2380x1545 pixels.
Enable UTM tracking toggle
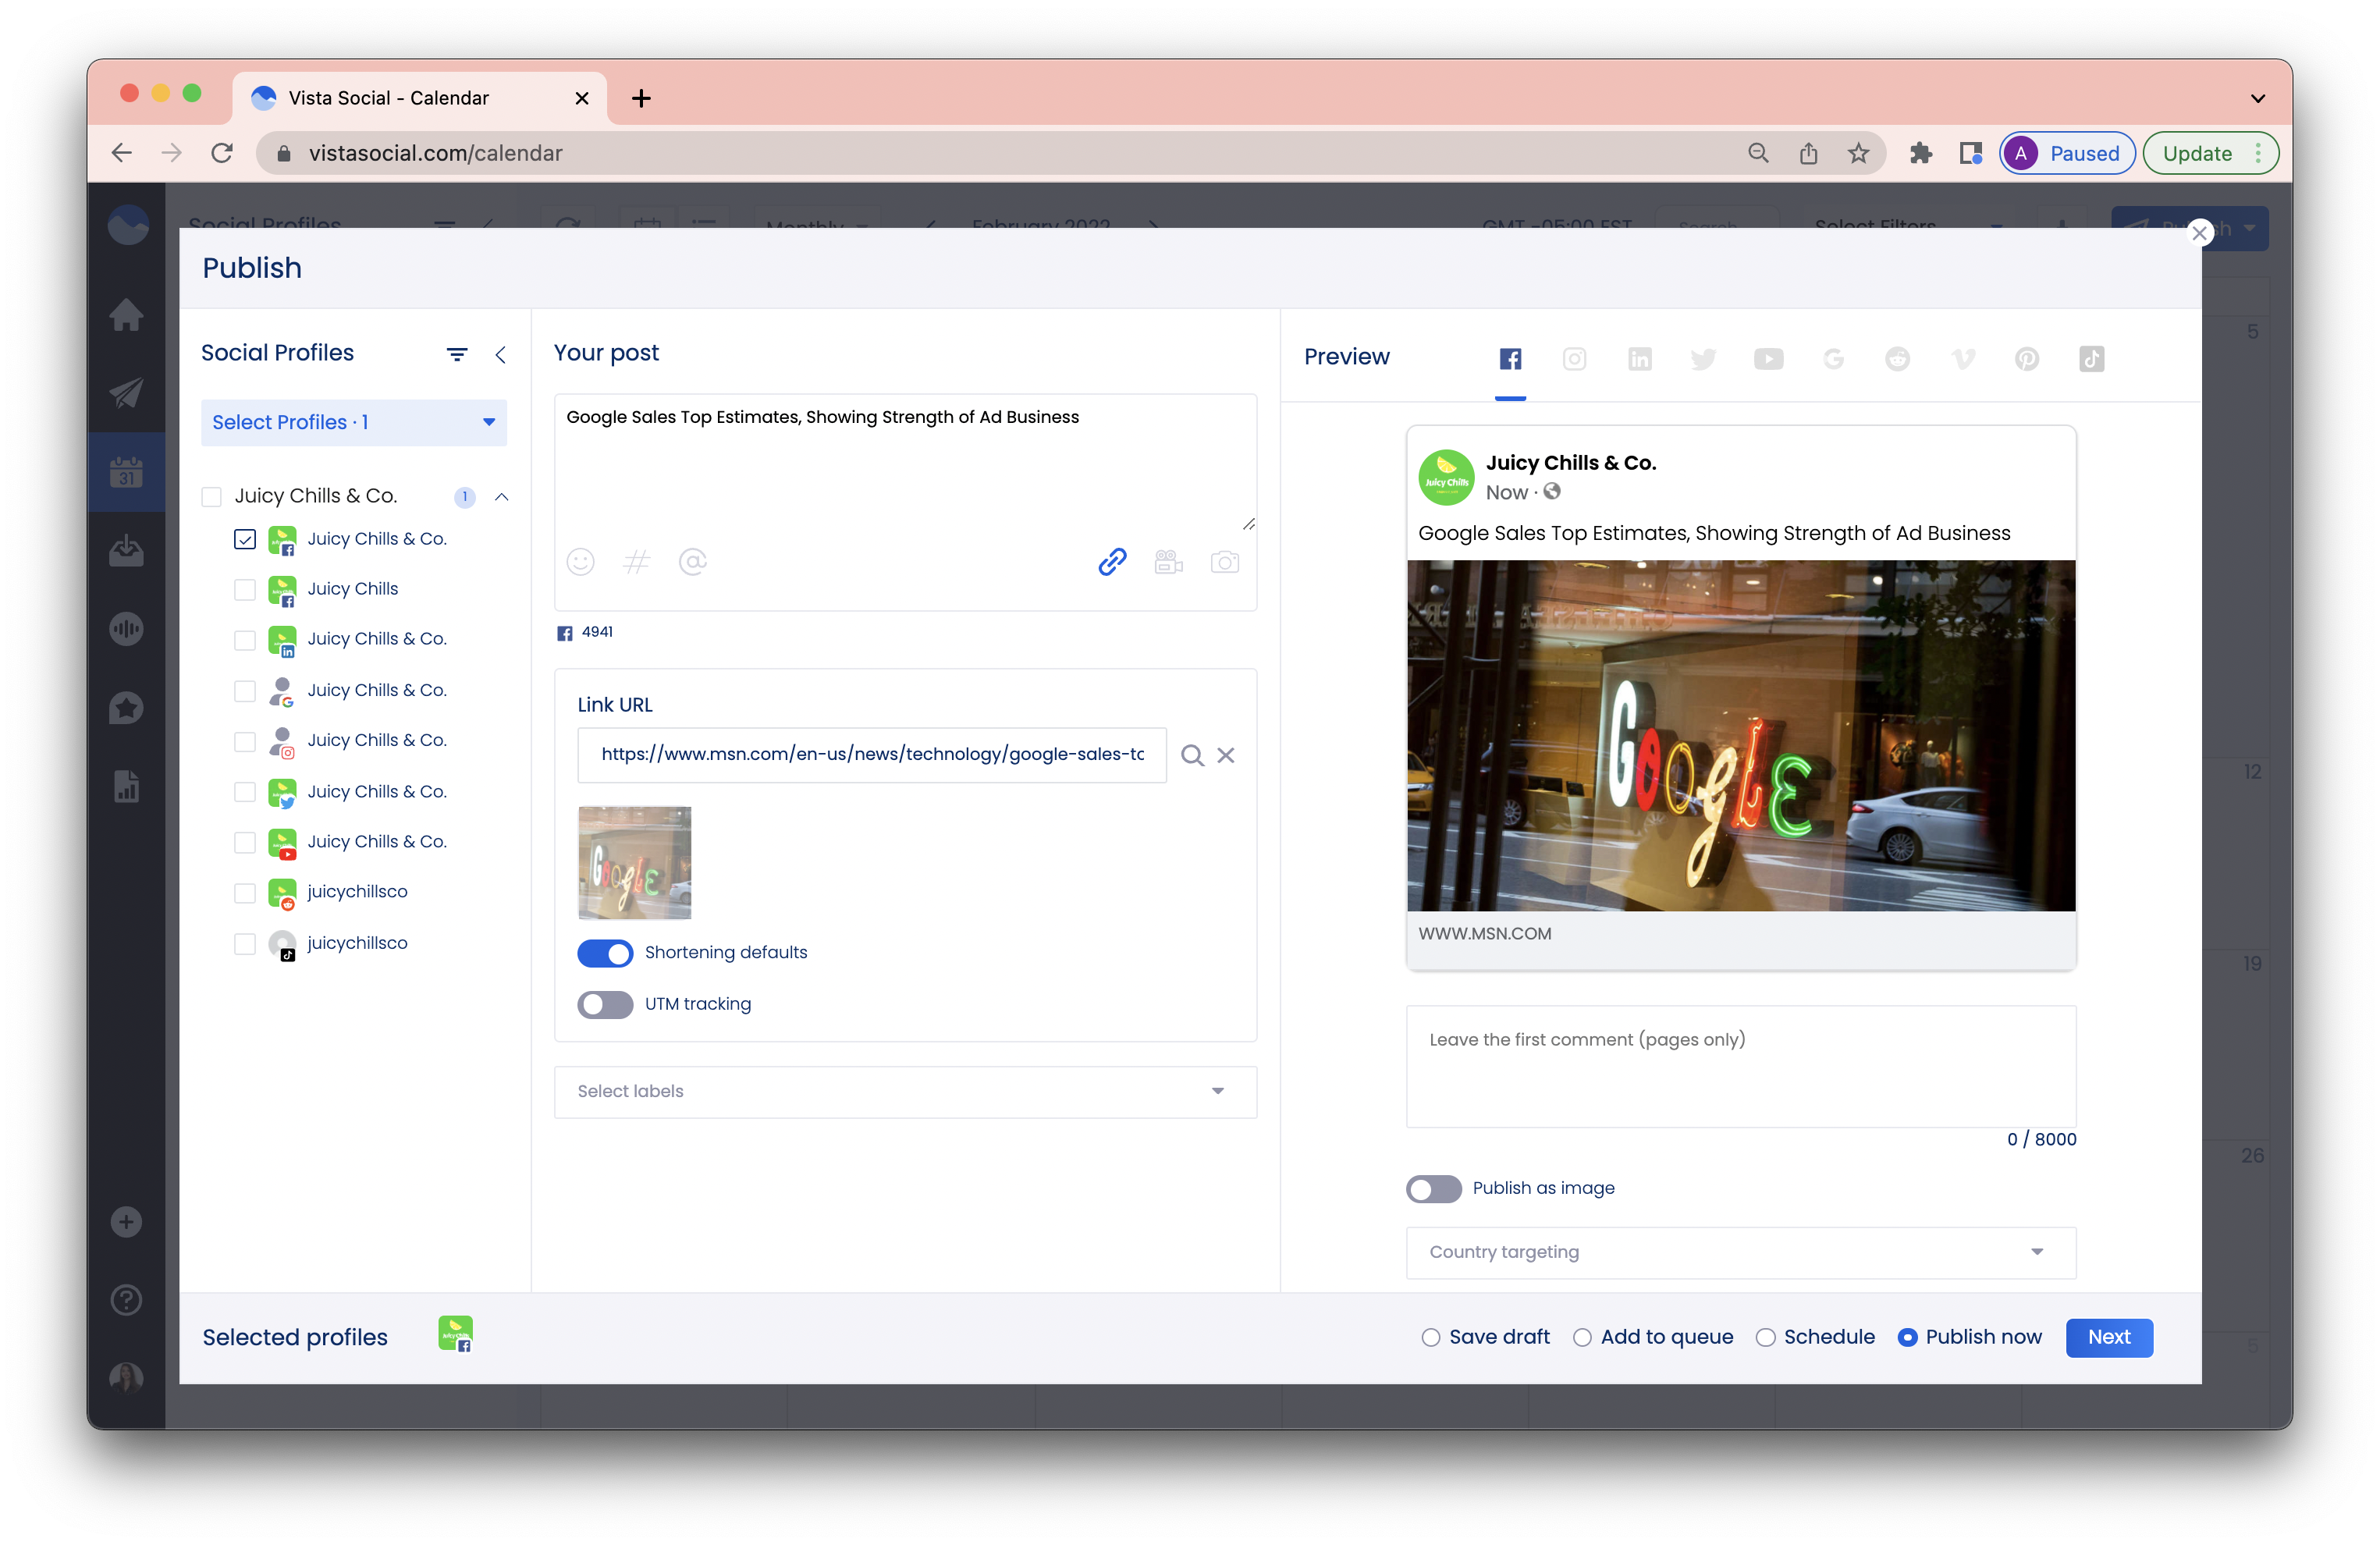point(604,1004)
